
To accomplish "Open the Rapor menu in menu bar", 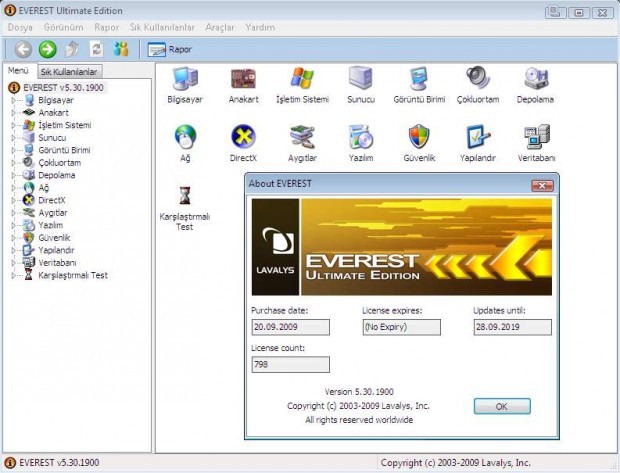I will pyautogui.click(x=106, y=27).
